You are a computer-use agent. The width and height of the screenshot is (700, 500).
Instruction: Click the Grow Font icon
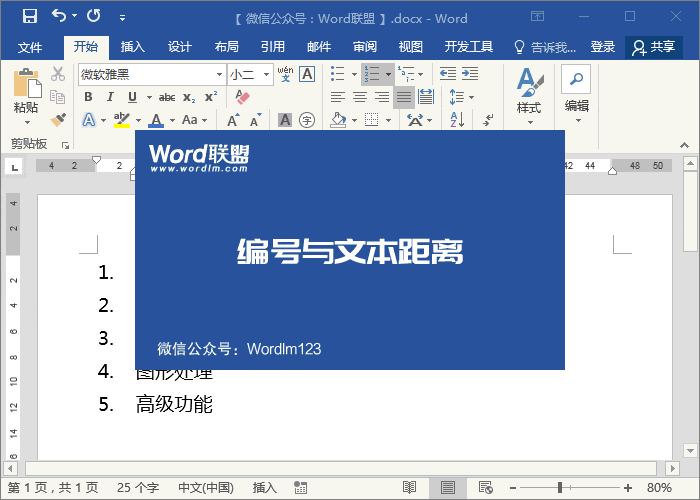pyautogui.click(x=233, y=120)
